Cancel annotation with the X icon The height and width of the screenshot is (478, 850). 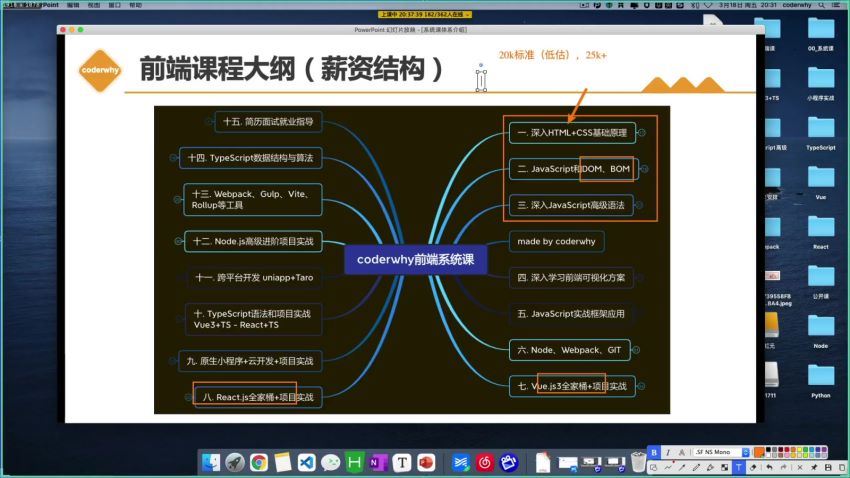pos(800,467)
